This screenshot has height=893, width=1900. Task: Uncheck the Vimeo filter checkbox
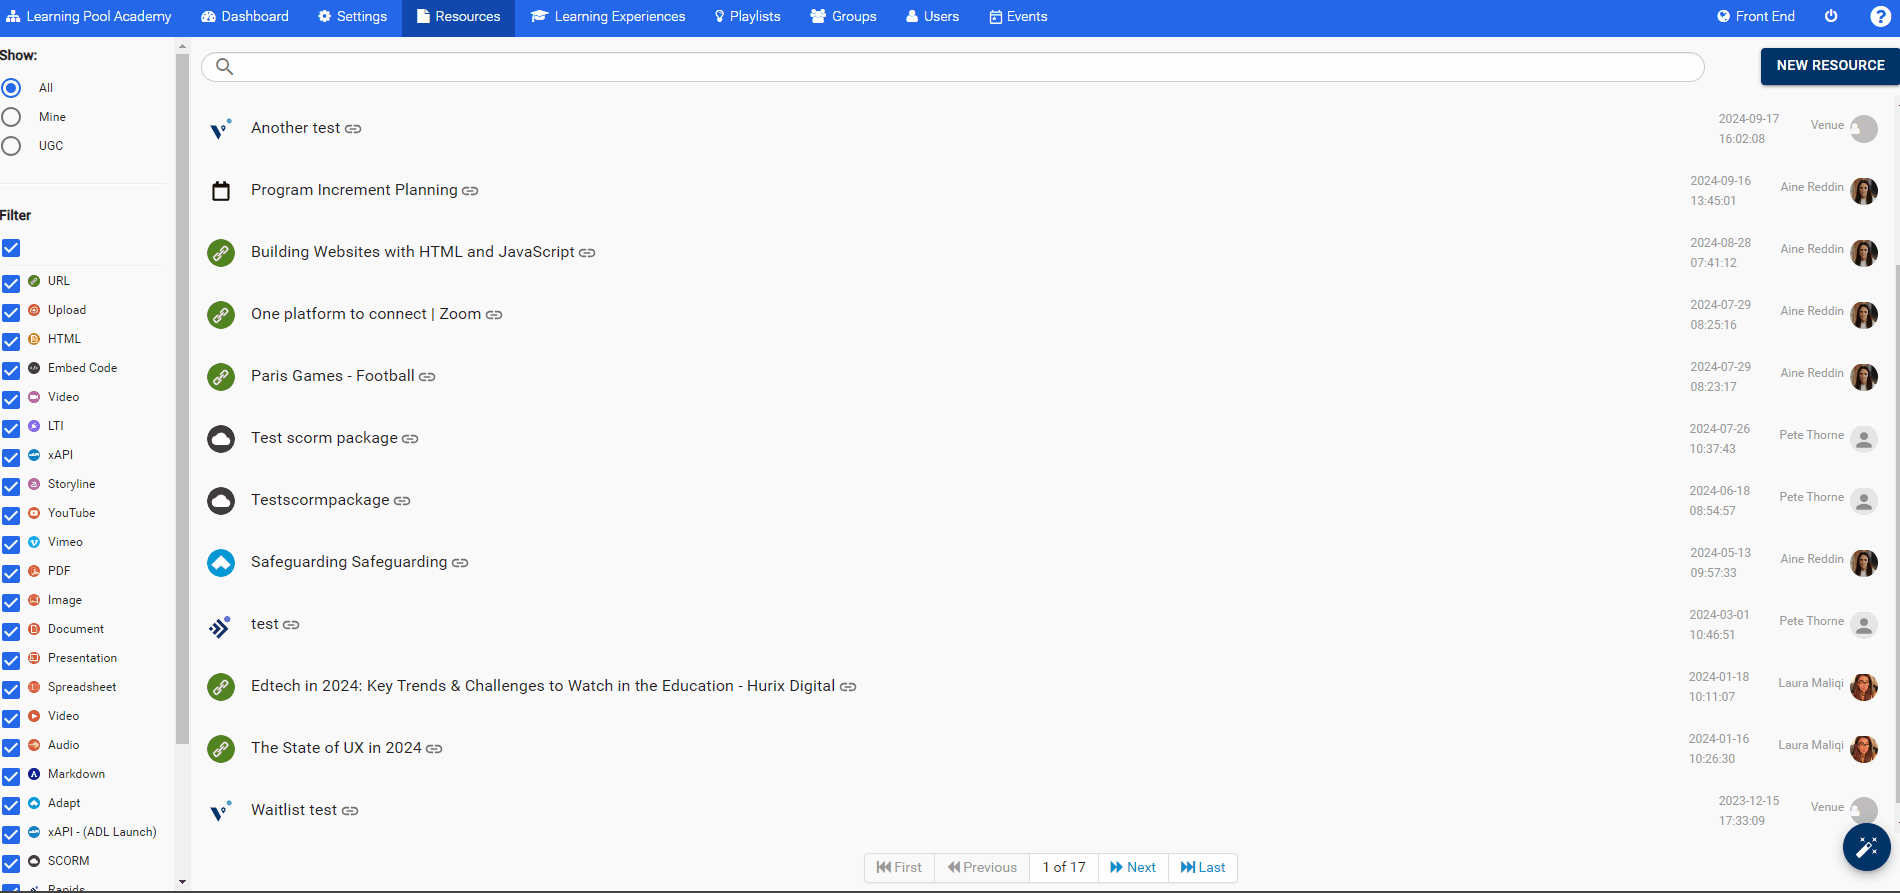click(x=11, y=544)
